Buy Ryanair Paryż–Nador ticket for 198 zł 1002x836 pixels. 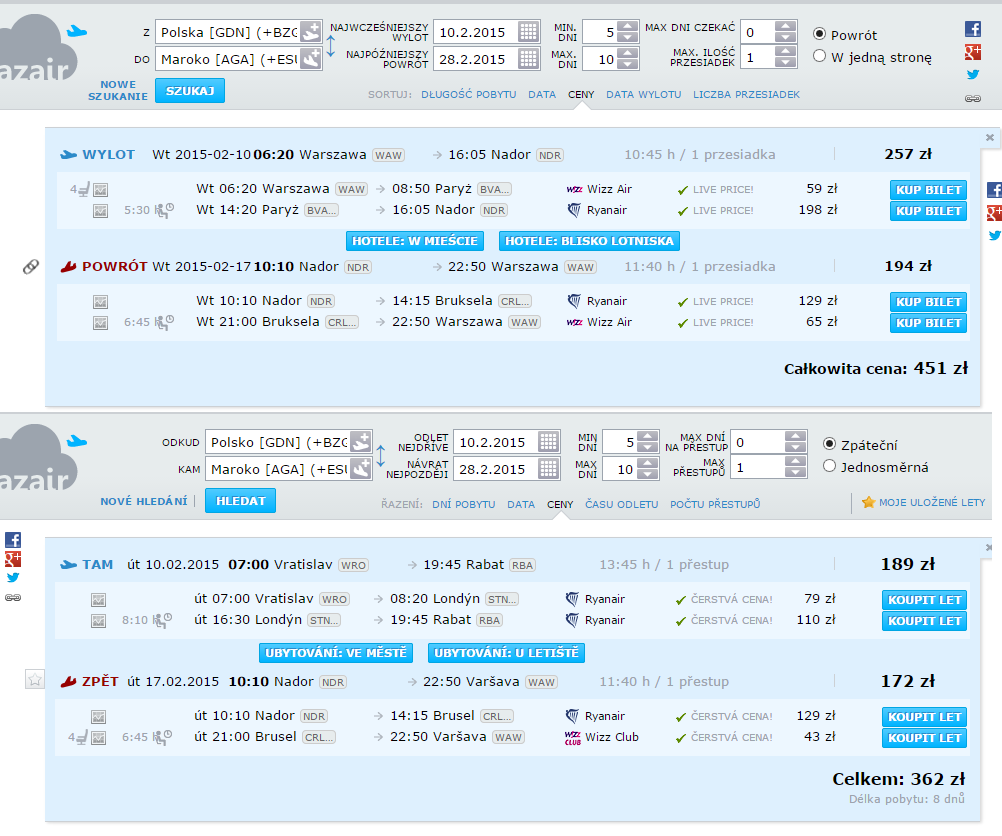pyautogui.click(x=928, y=211)
